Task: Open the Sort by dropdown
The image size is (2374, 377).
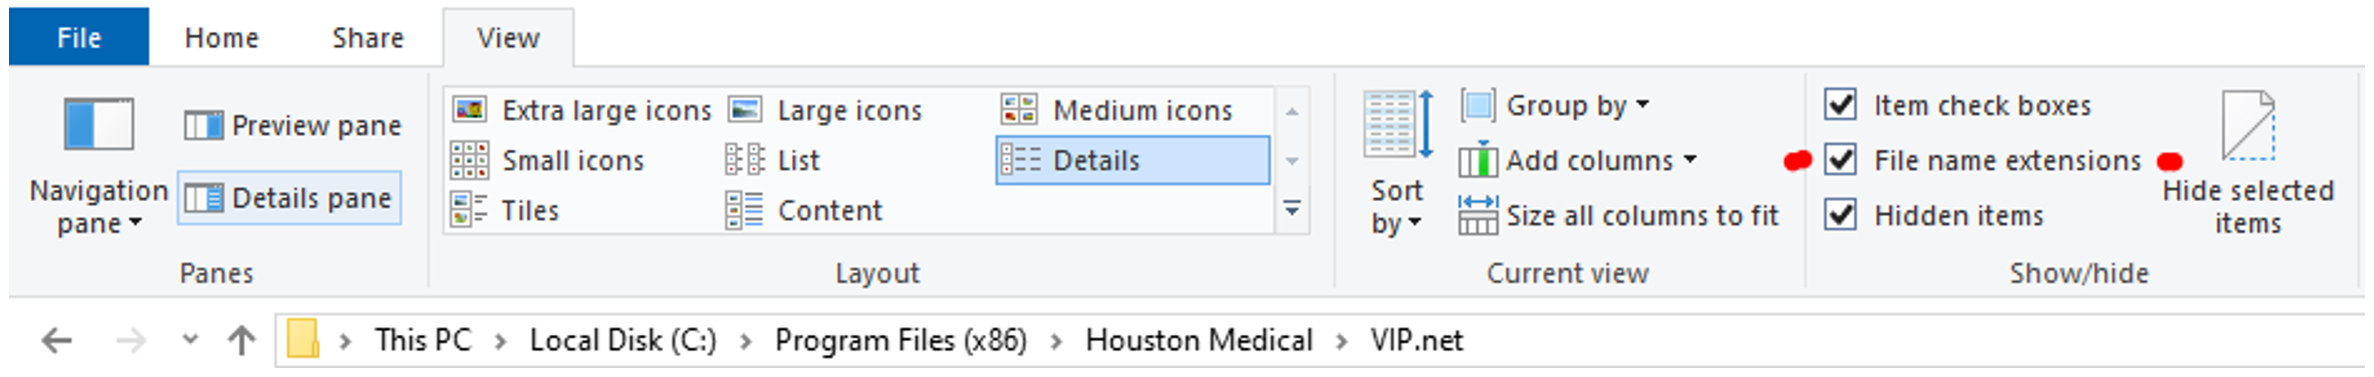Action: pos(1396,206)
